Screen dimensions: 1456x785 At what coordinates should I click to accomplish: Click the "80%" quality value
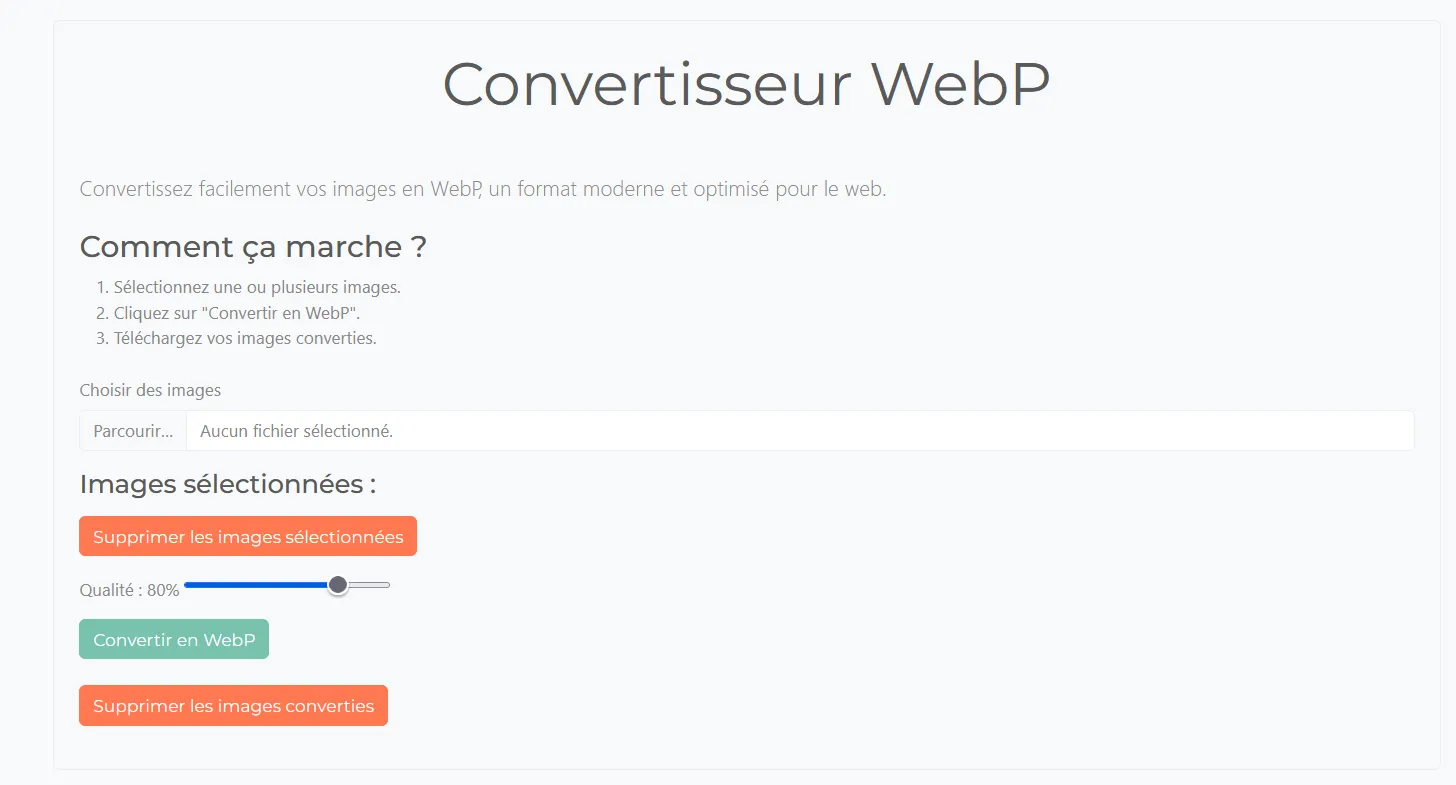(163, 591)
